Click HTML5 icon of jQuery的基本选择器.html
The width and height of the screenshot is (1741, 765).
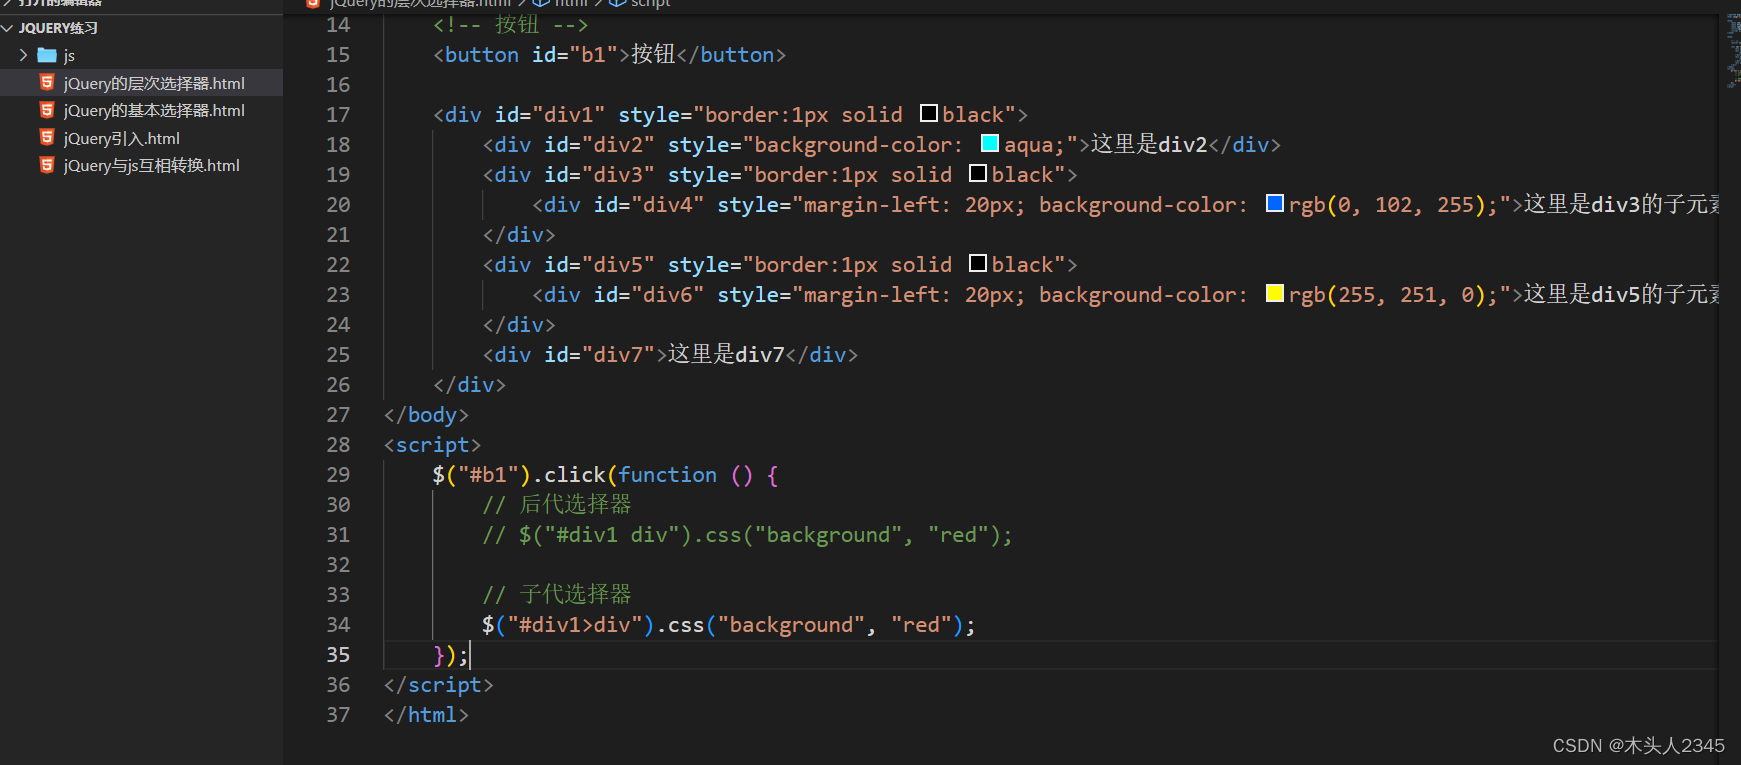47,110
